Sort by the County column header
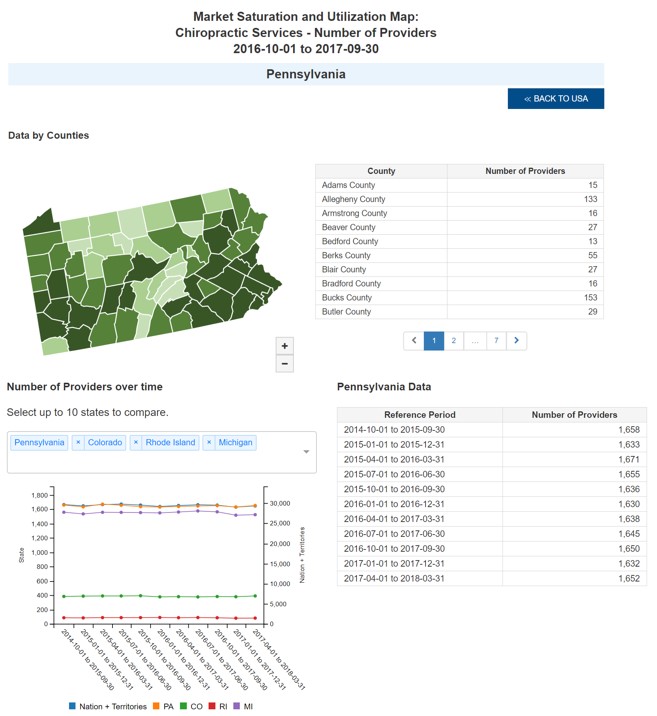The height and width of the screenshot is (716, 657). click(x=381, y=171)
